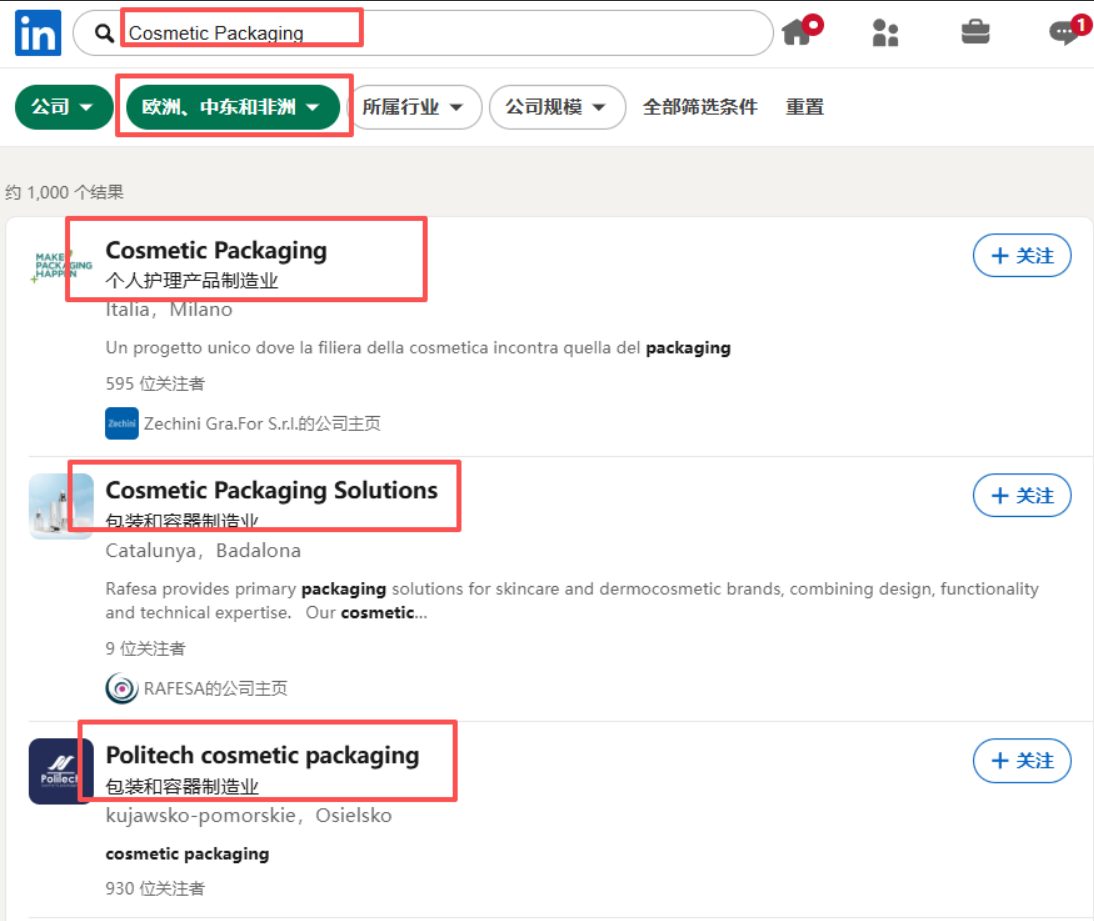The image size is (1094, 921).
Task: Click the 595 位关注者 follower count
Action: [x=155, y=383]
